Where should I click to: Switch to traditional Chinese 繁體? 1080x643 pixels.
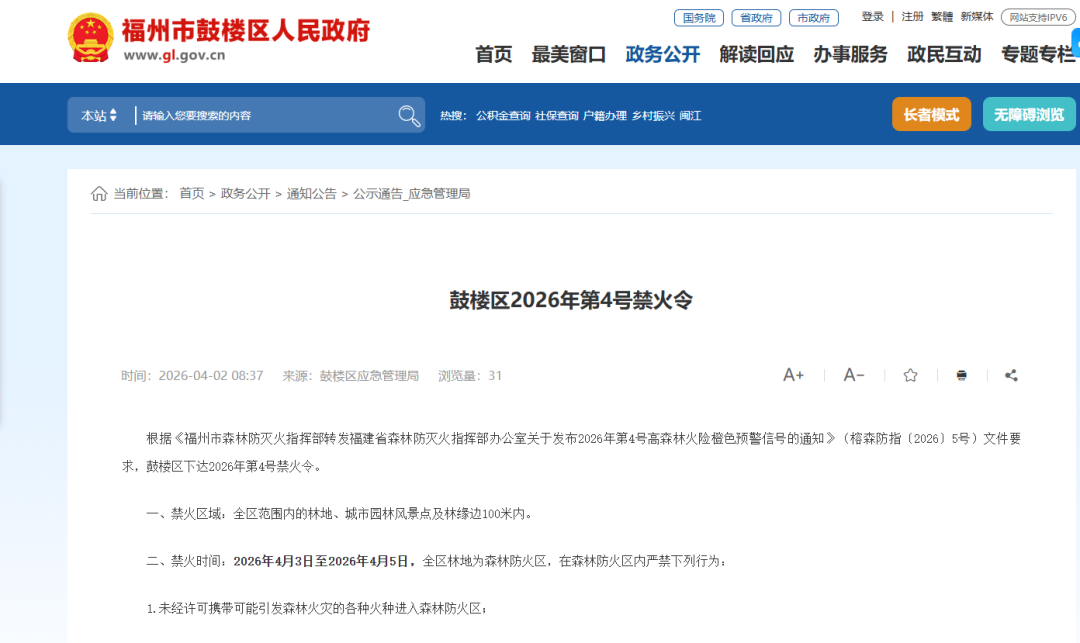(x=942, y=17)
